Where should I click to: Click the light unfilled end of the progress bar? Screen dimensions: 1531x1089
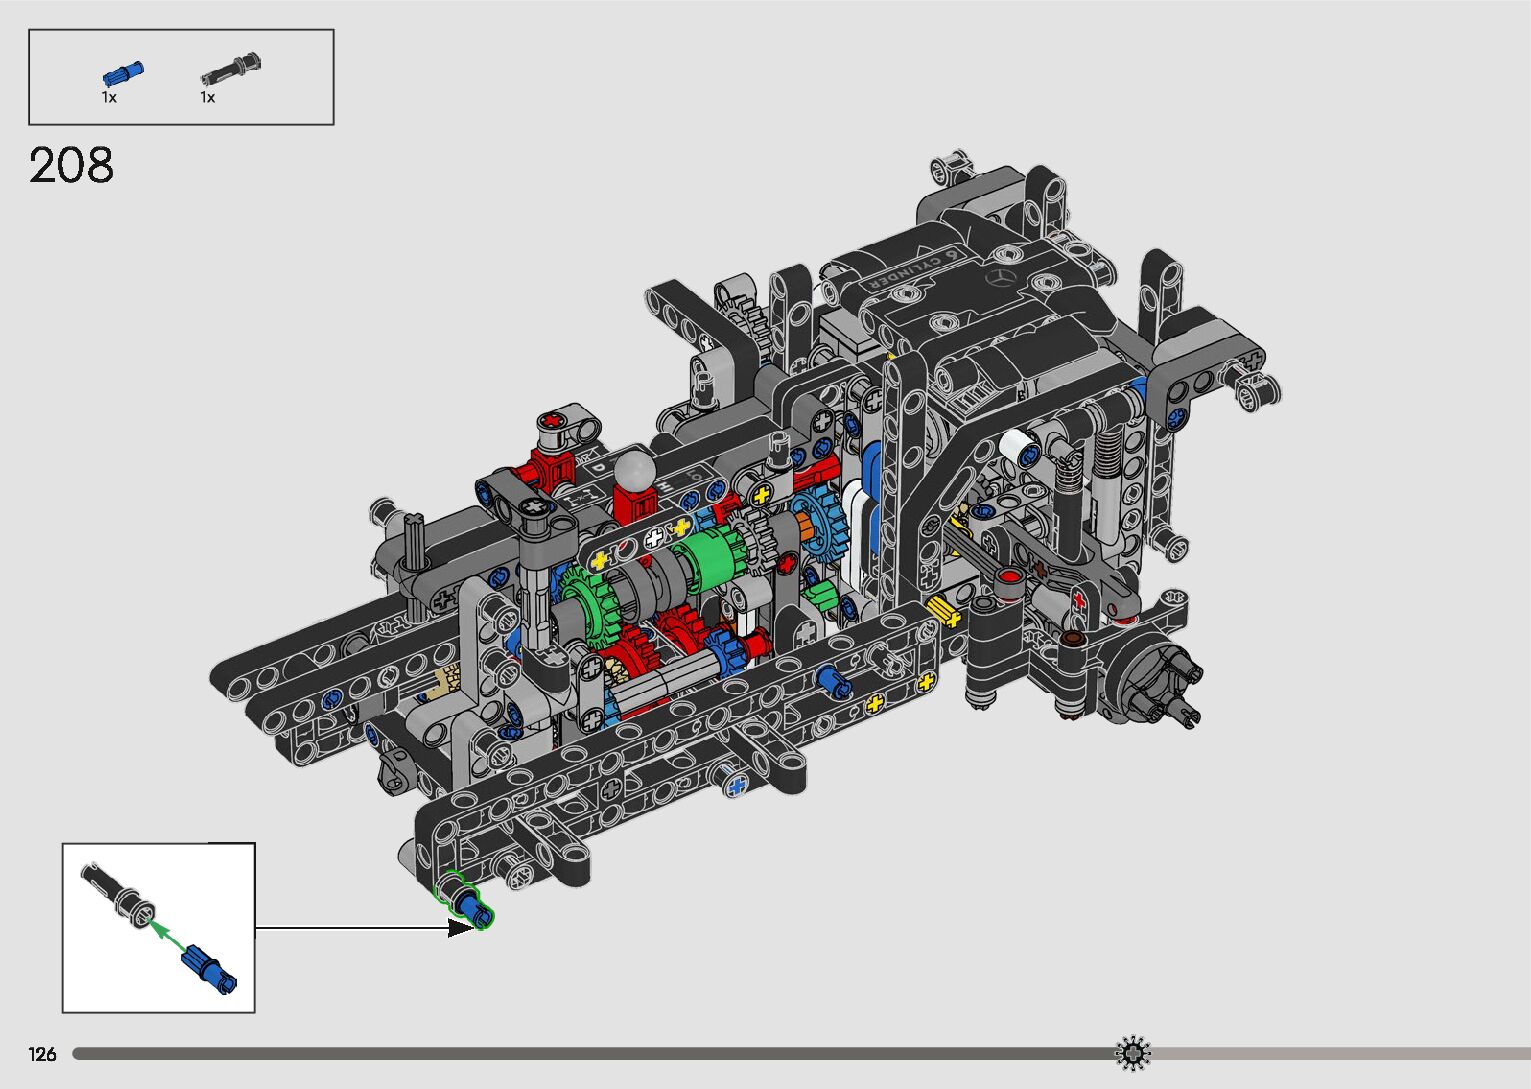[x=1350, y=1054]
